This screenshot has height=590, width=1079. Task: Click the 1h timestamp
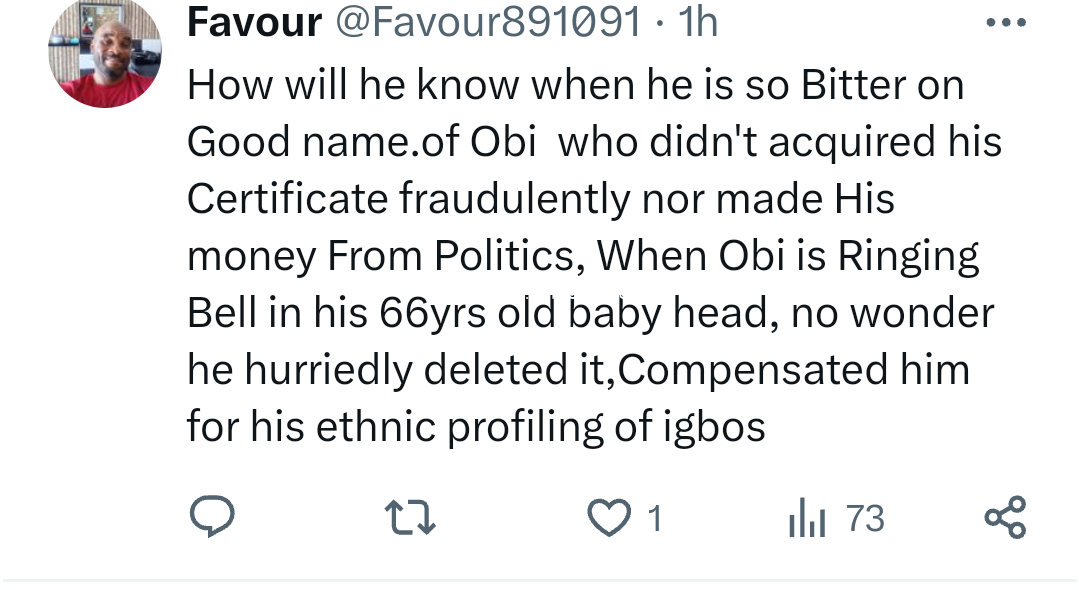click(698, 22)
